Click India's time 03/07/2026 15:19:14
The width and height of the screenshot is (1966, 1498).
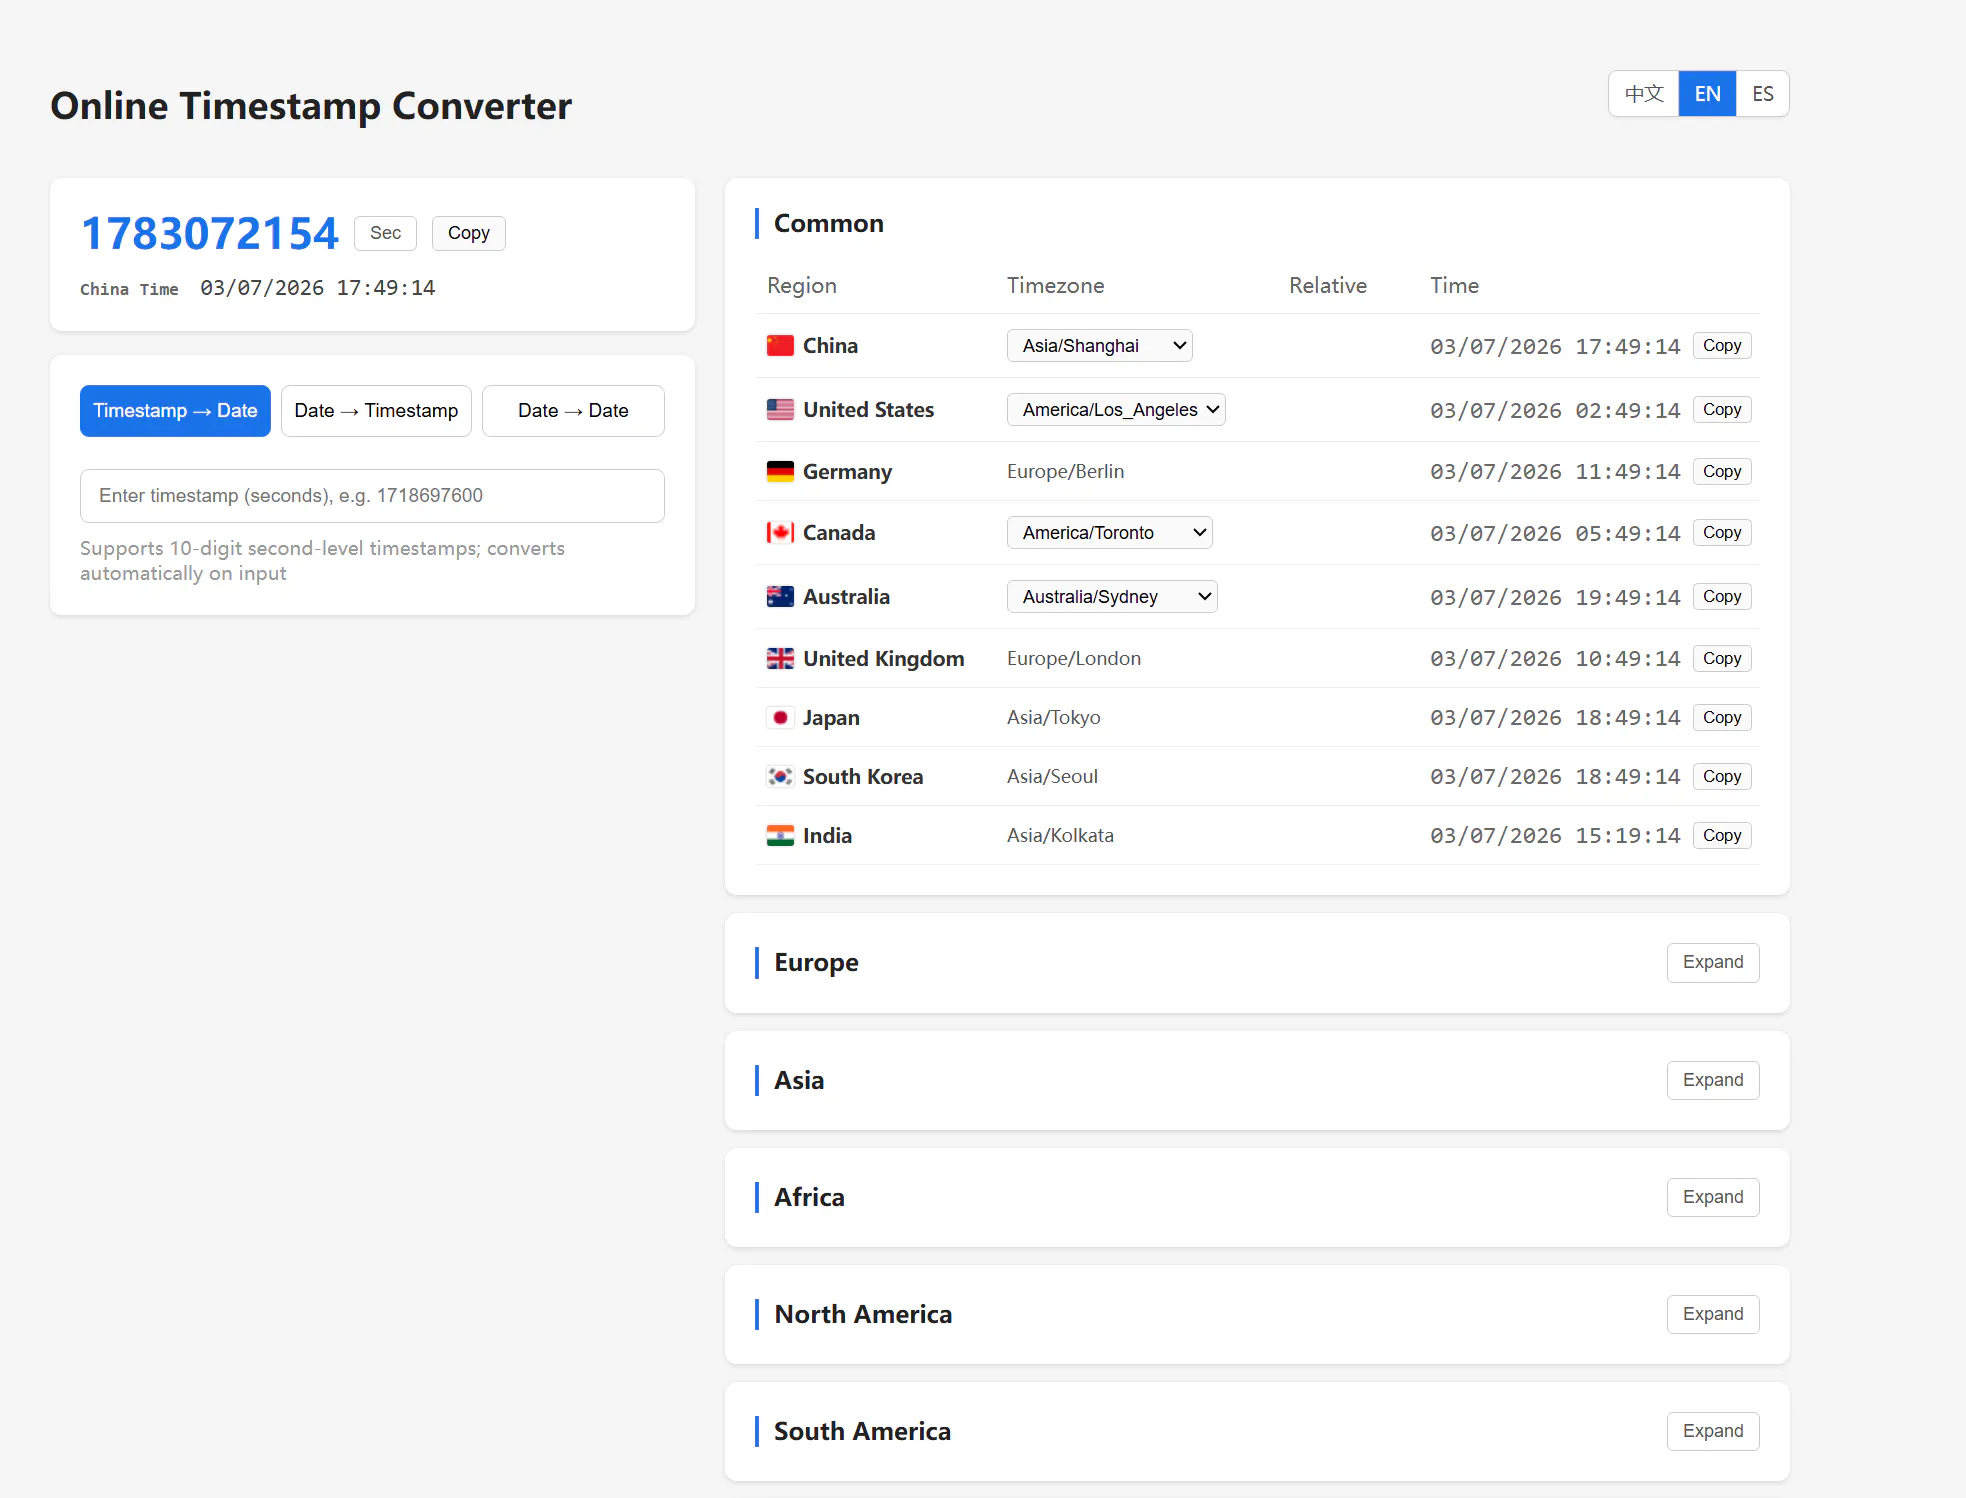tap(1555, 836)
